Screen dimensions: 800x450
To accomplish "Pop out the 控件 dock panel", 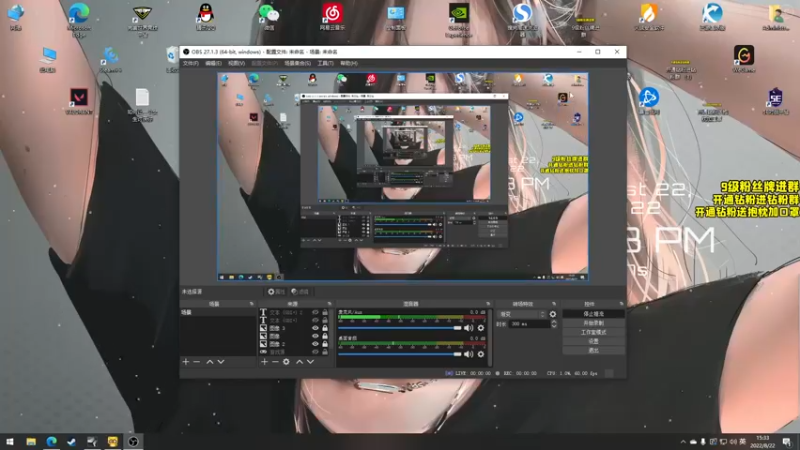I will pyautogui.click(x=621, y=304).
